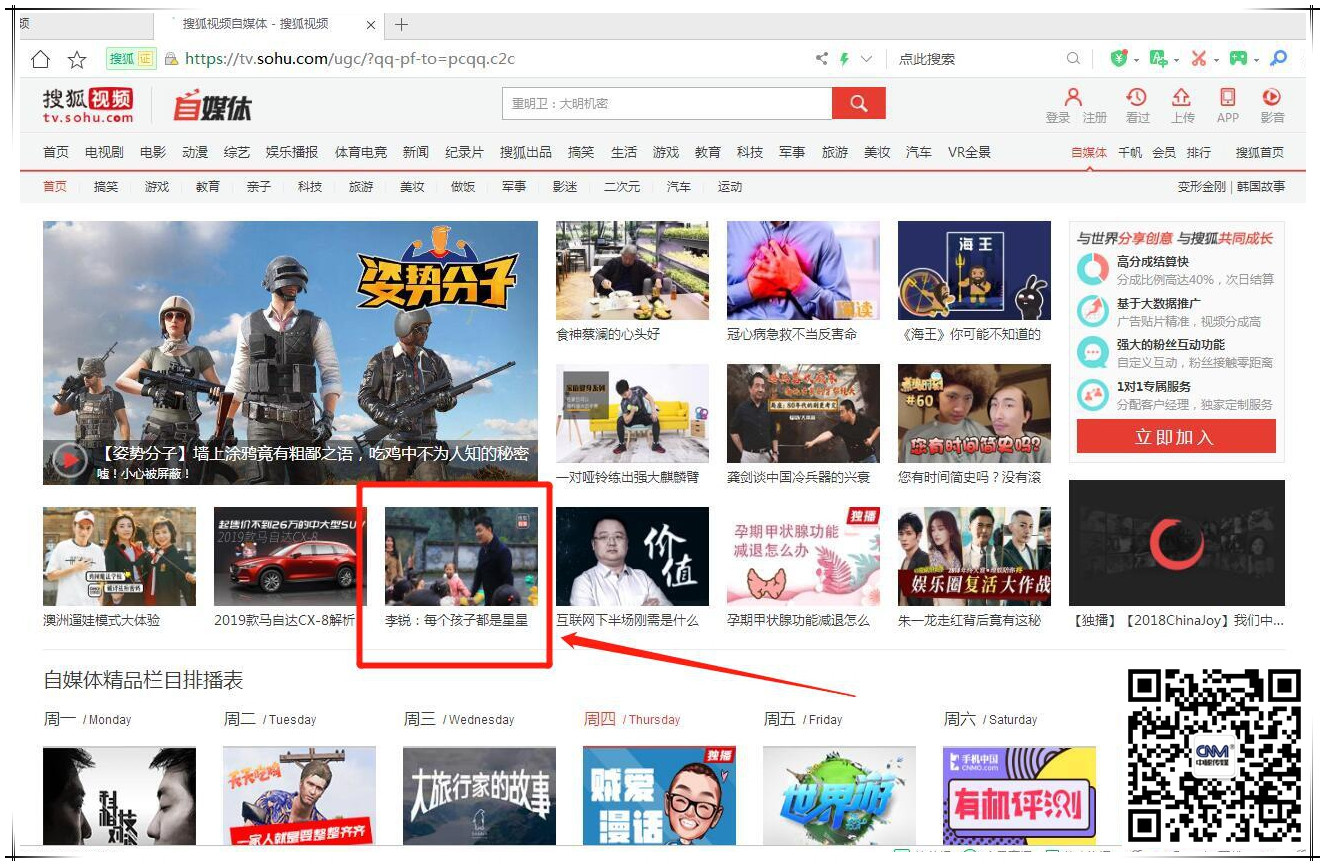Screen dimensions: 1325x866
Task: Click the browser home icon
Action: [x=40, y=59]
